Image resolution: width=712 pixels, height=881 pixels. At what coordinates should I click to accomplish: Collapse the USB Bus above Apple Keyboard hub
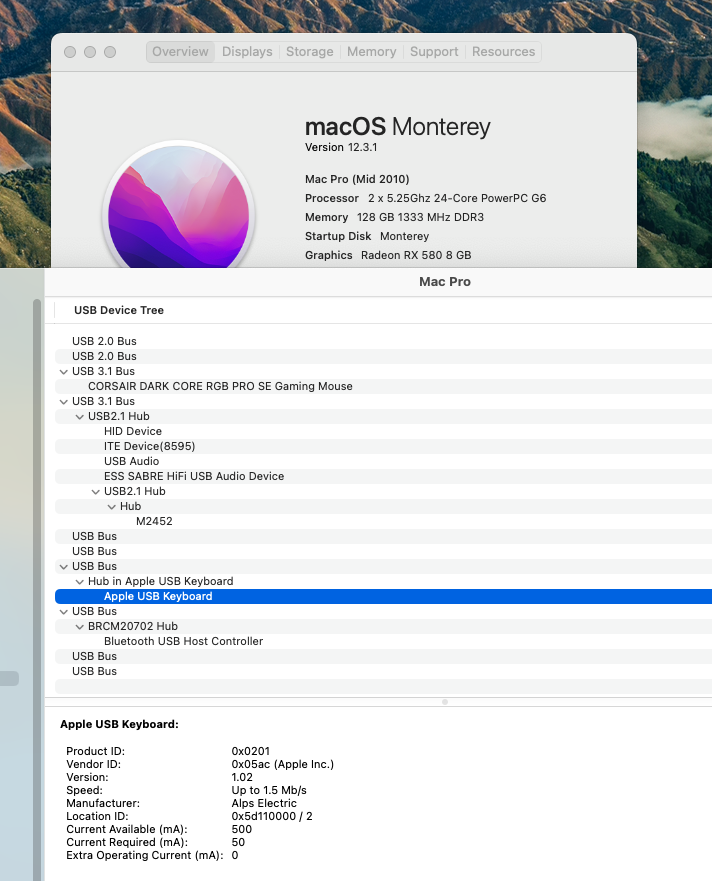point(64,566)
